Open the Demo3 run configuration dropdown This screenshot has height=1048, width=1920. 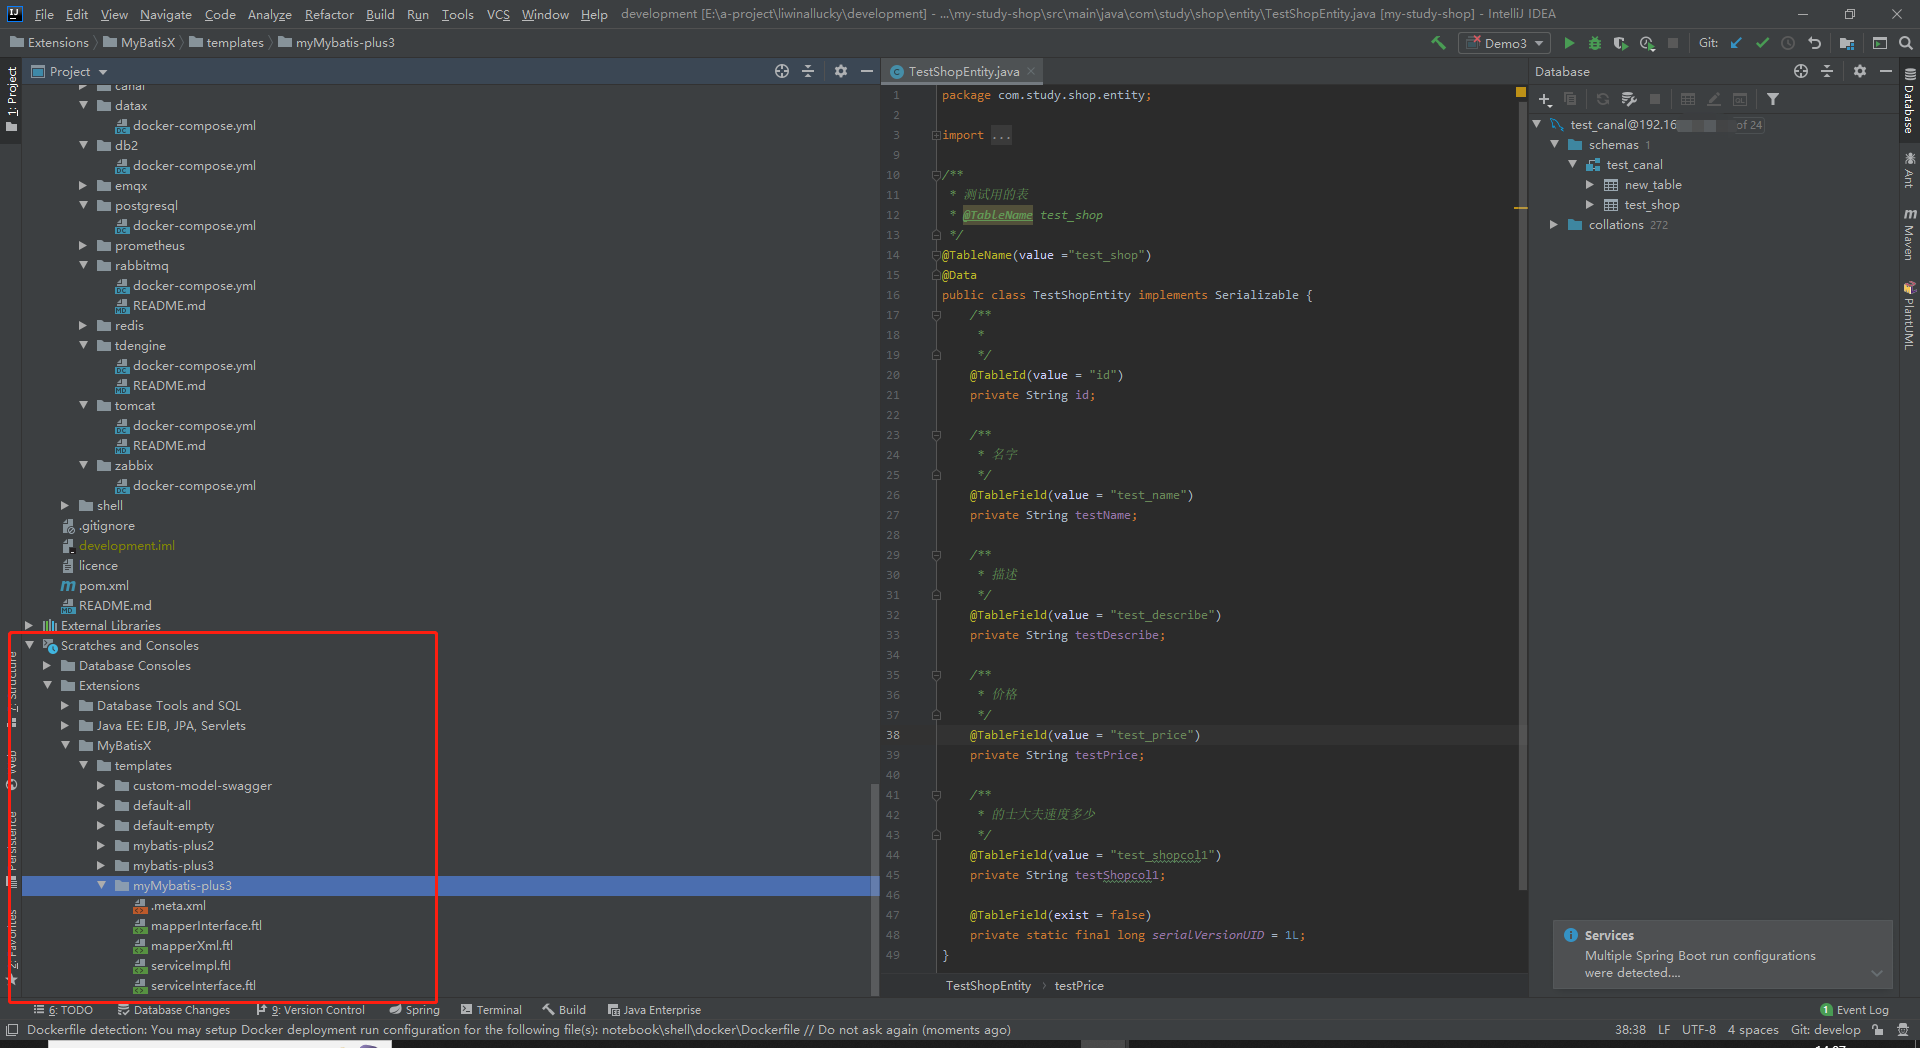(x=1505, y=43)
